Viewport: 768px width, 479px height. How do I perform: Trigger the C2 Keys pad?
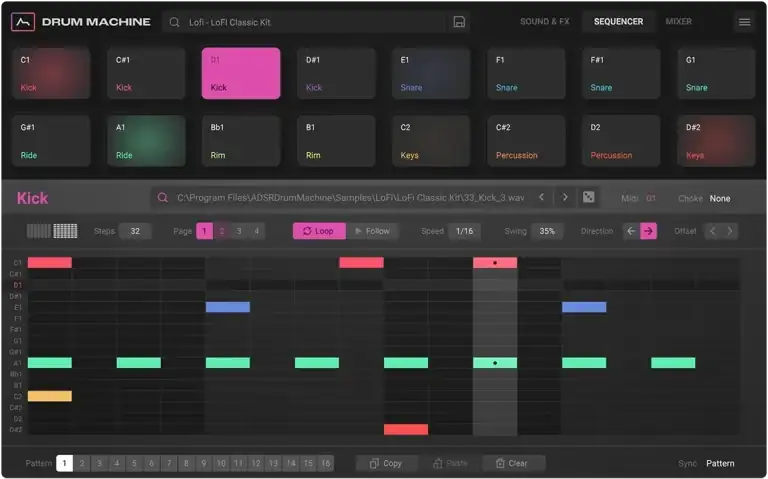431,141
